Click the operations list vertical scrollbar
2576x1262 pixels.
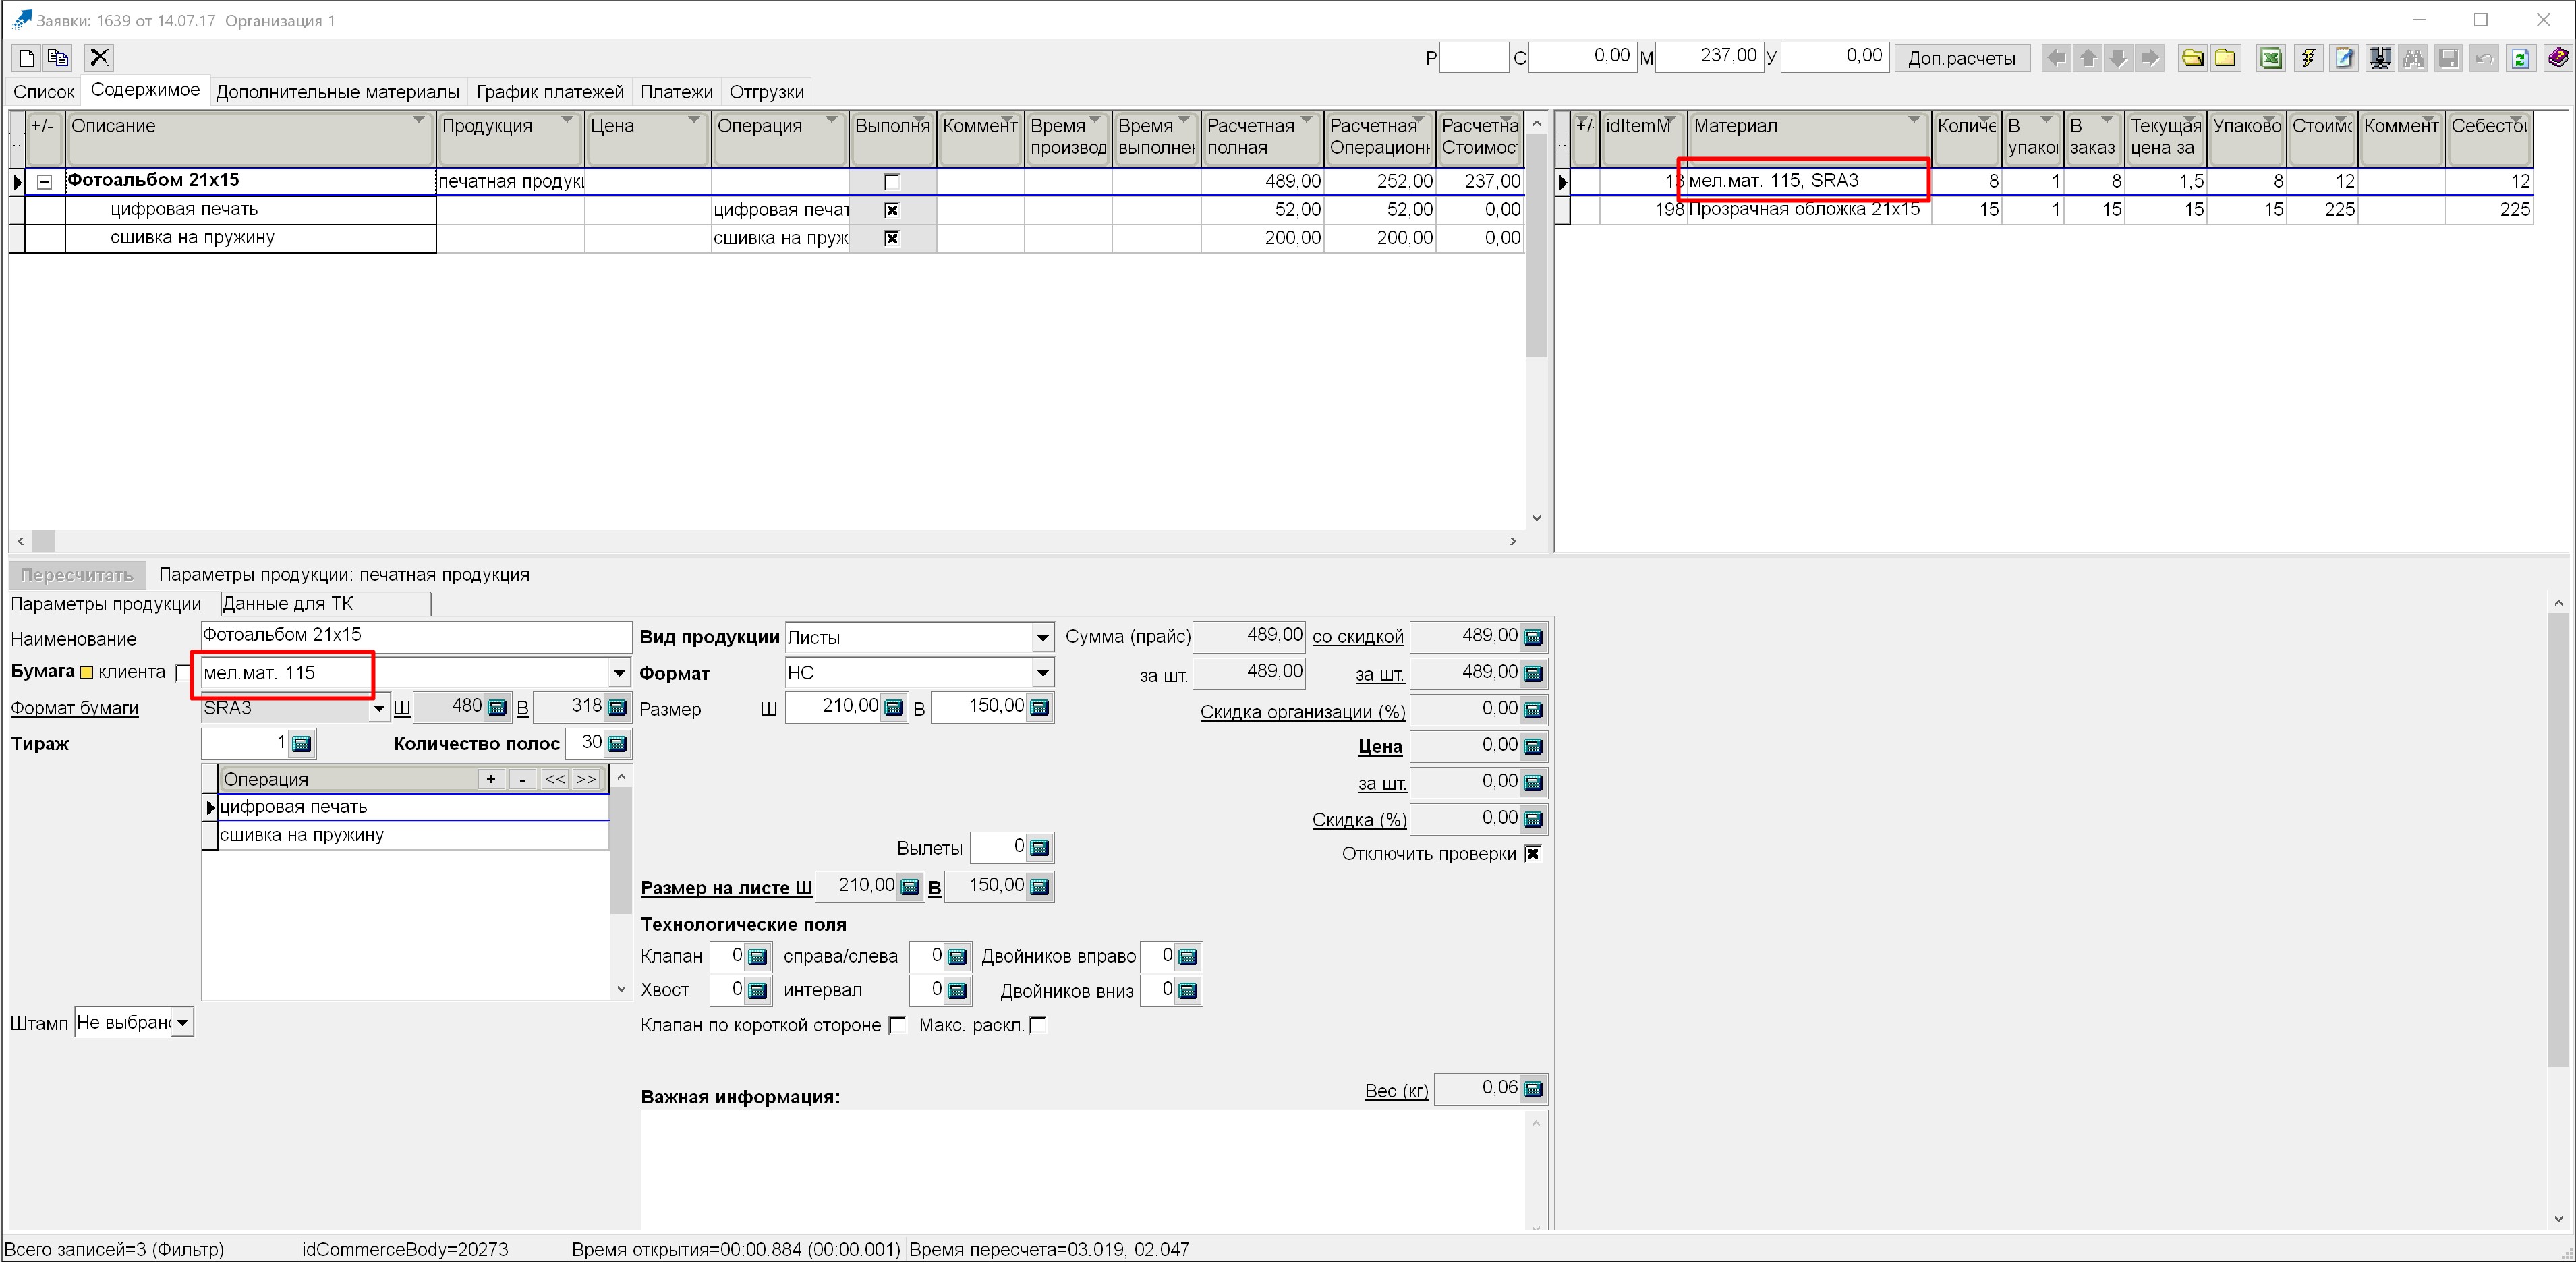pyautogui.click(x=621, y=884)
